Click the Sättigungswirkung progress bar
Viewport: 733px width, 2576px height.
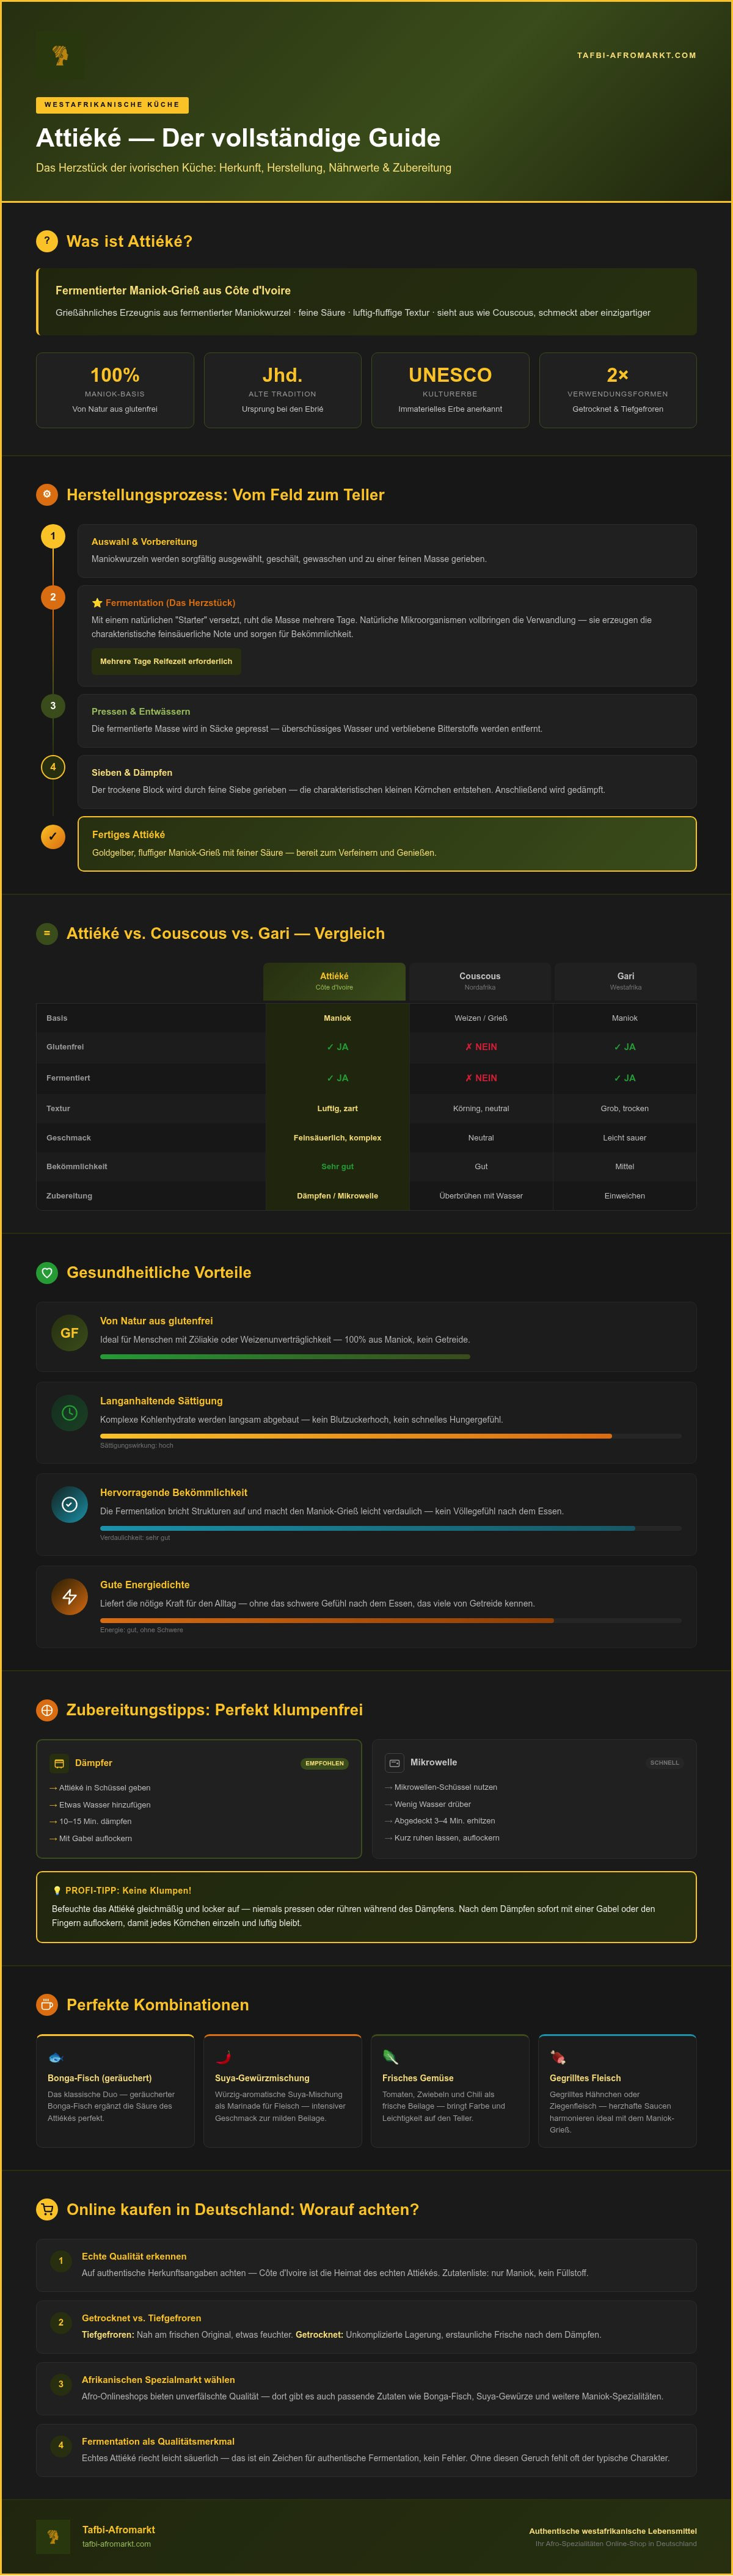(391, 1436)
